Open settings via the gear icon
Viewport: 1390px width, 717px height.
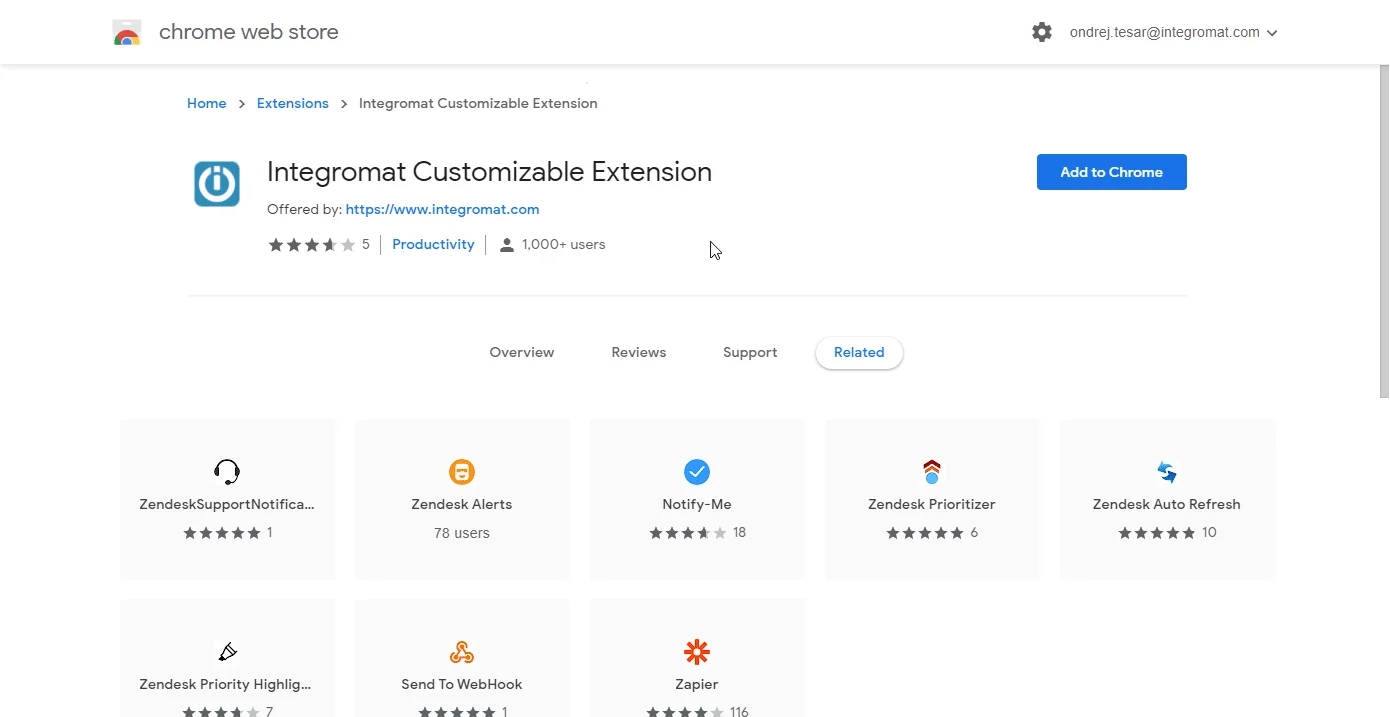coord(1042,32)
